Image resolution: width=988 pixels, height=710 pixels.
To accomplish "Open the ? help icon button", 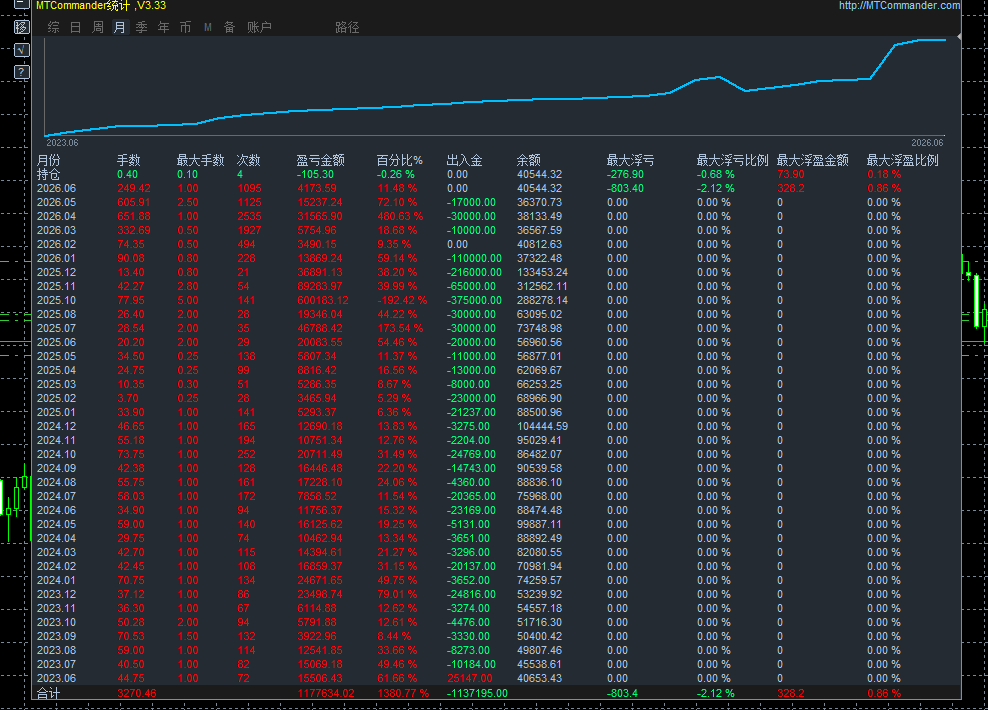I will 21,72.
